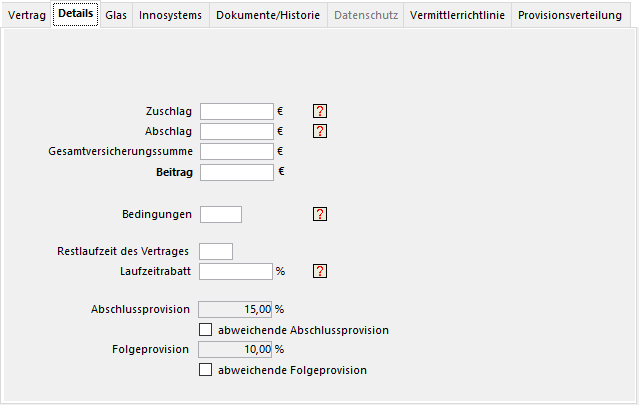Open the help icon beside Bedingungen
Screen dimensions: 641x405
(320, 214)
